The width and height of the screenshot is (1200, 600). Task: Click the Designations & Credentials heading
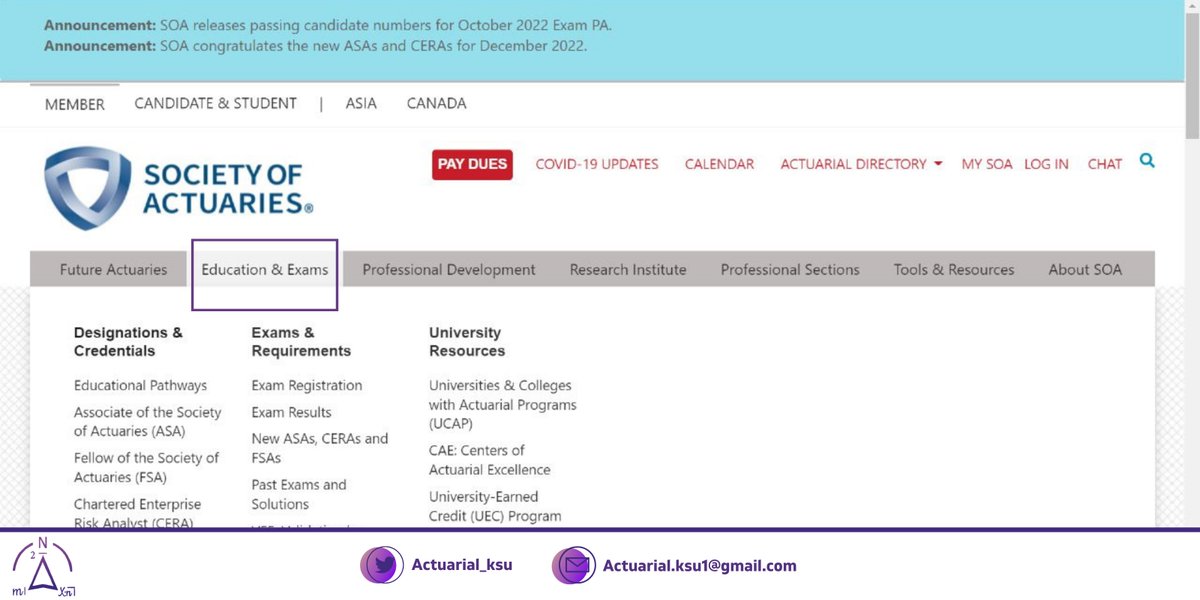coord(128,342)
